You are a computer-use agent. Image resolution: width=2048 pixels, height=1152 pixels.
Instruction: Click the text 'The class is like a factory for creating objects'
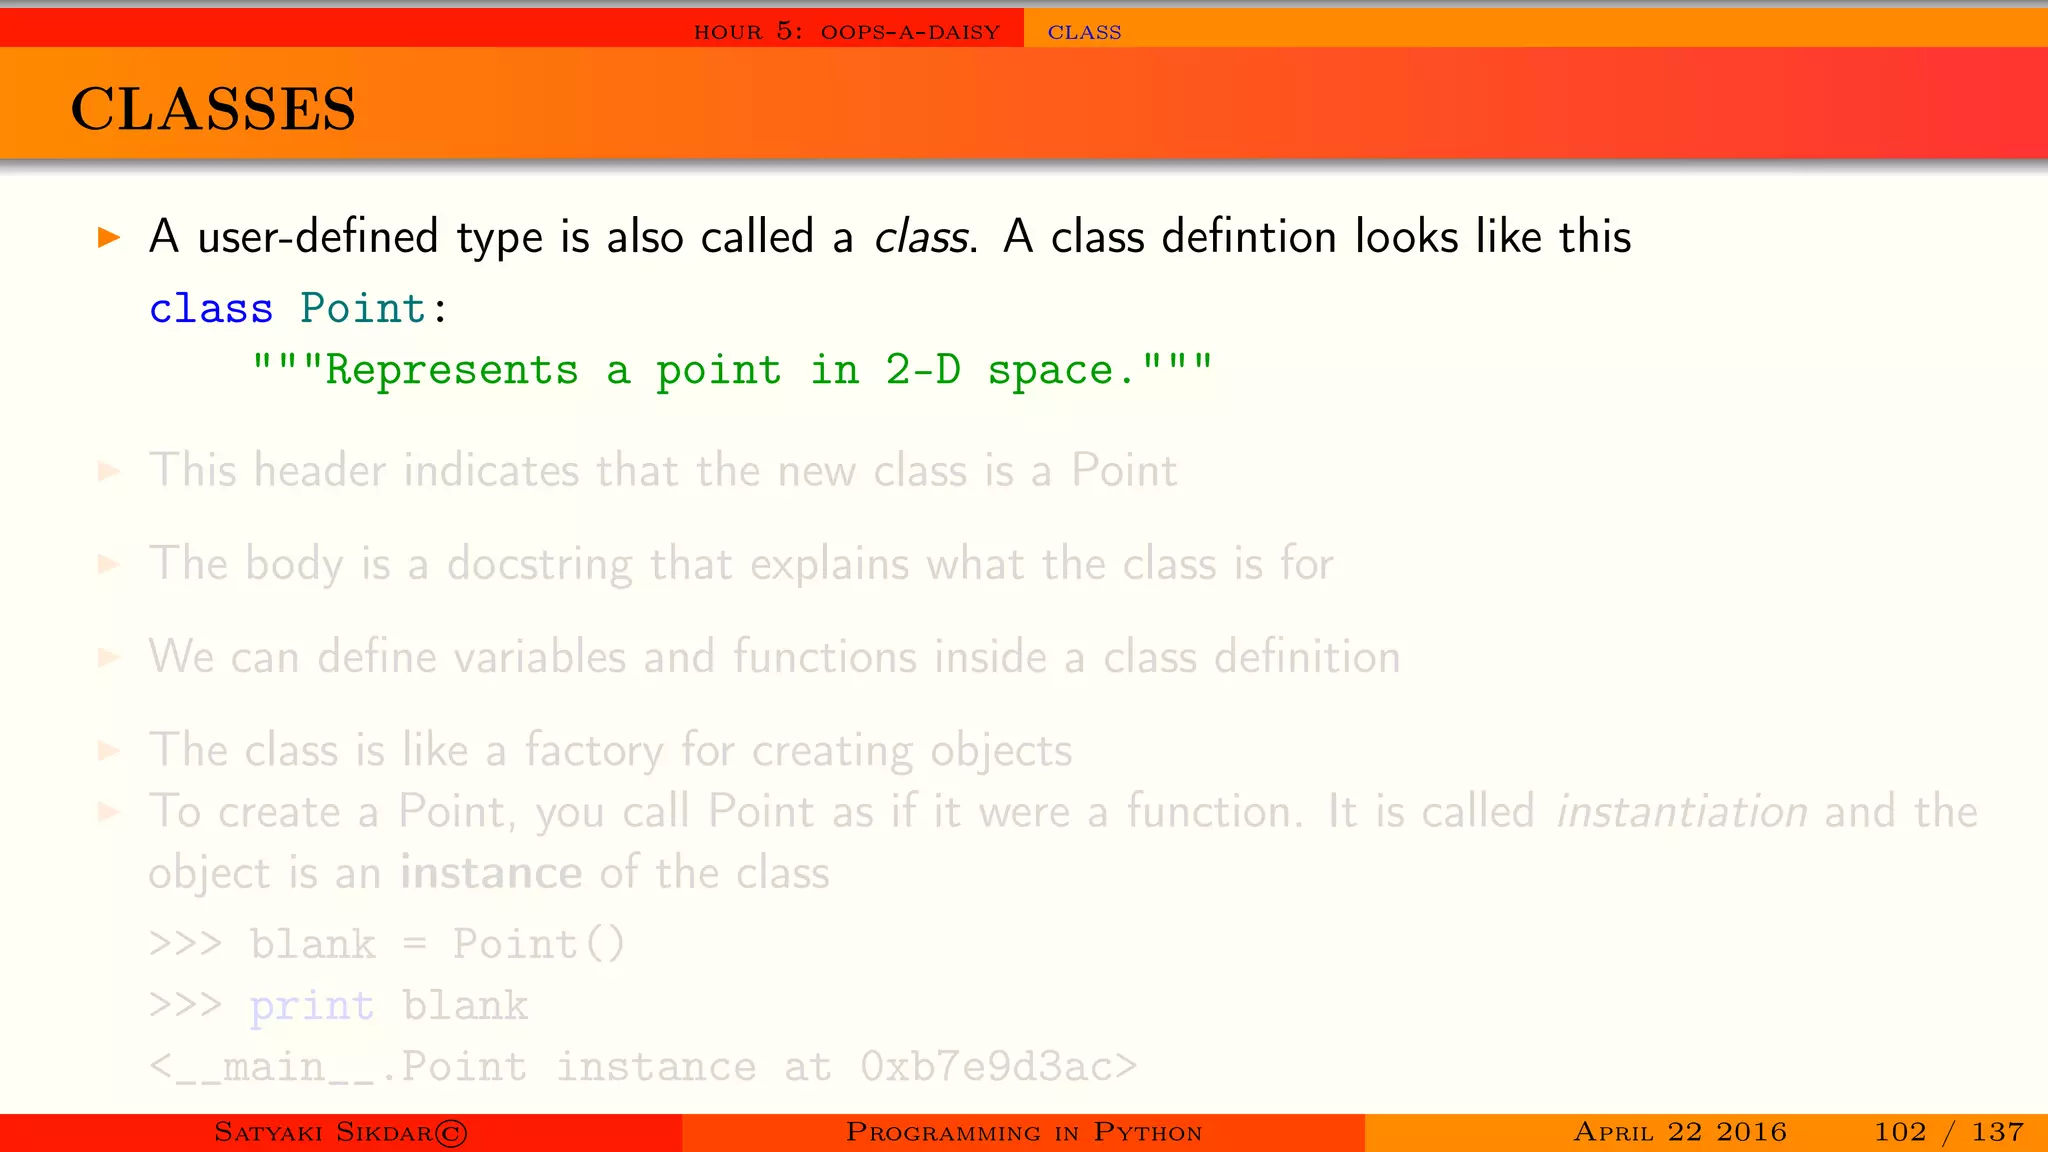611,750
